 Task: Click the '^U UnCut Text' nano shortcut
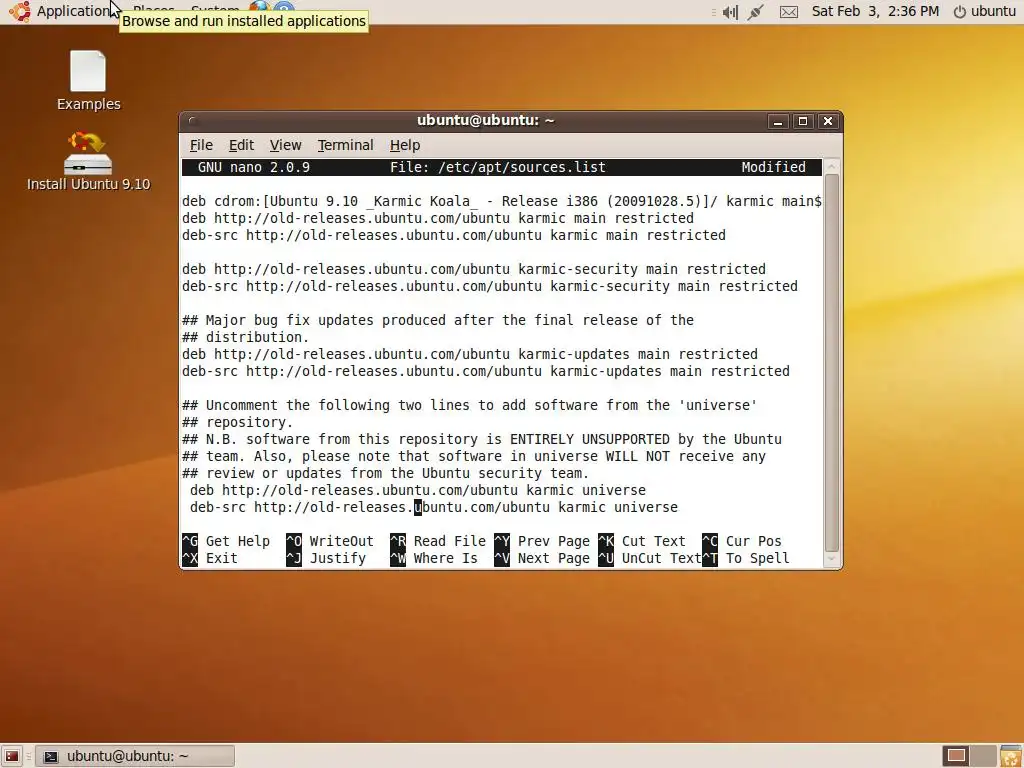pyautogui.click(x=650, y=558)
